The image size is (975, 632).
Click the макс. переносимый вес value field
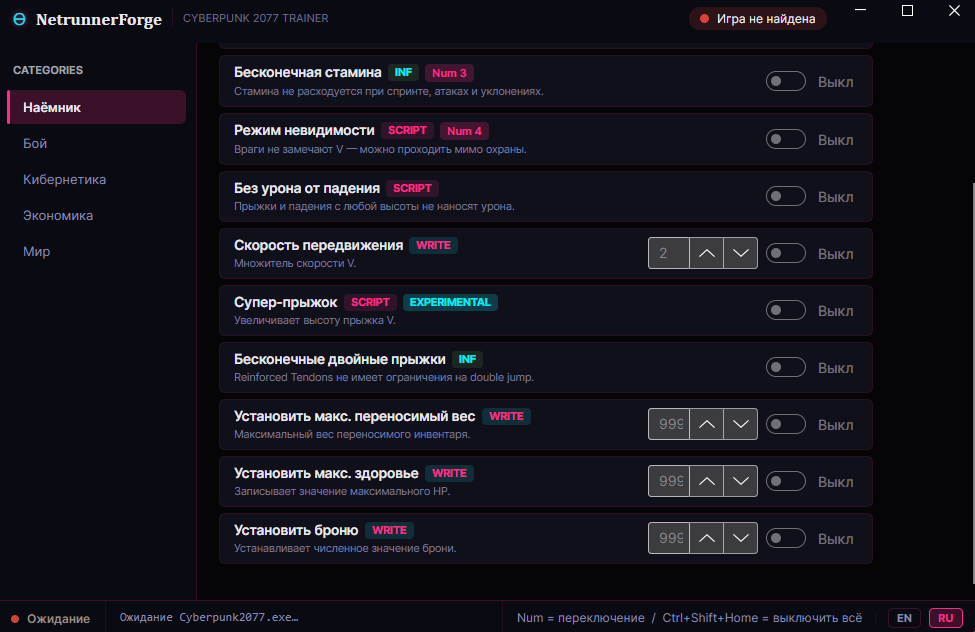coord(668,424)
